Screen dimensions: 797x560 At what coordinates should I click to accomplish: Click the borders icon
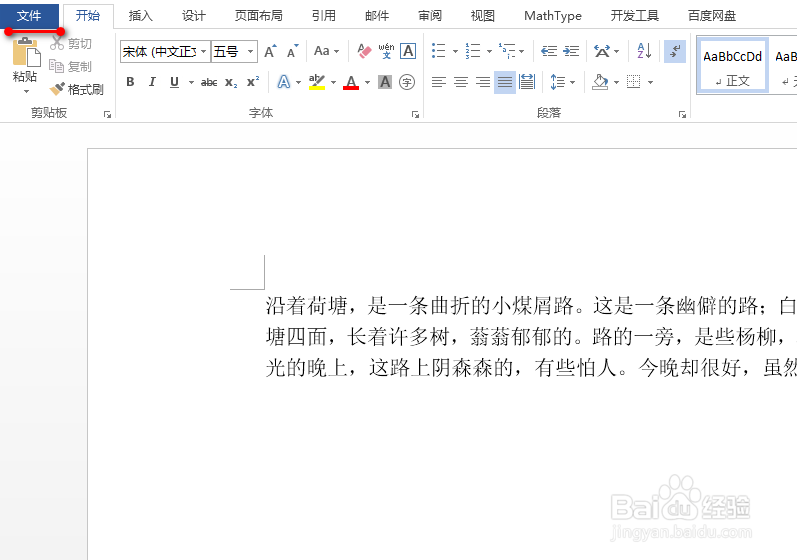coord(633,82)
